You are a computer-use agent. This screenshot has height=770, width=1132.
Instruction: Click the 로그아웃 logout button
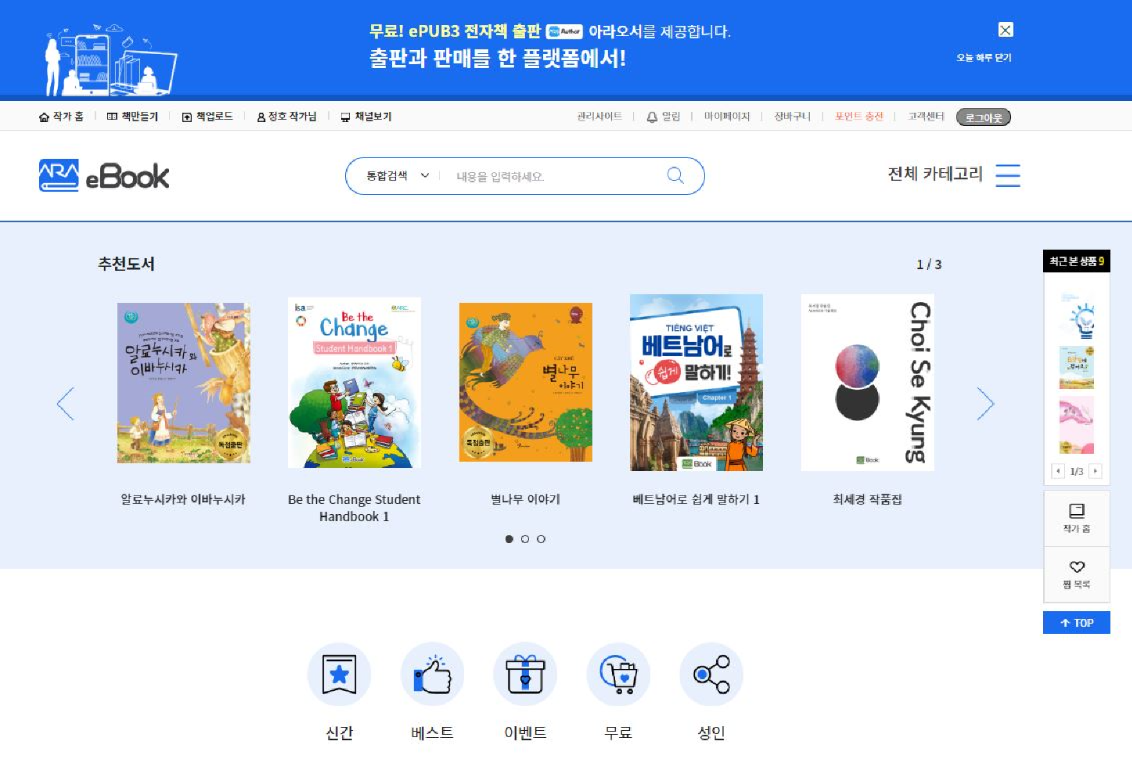pyautogui.click(x=983, y=117)
